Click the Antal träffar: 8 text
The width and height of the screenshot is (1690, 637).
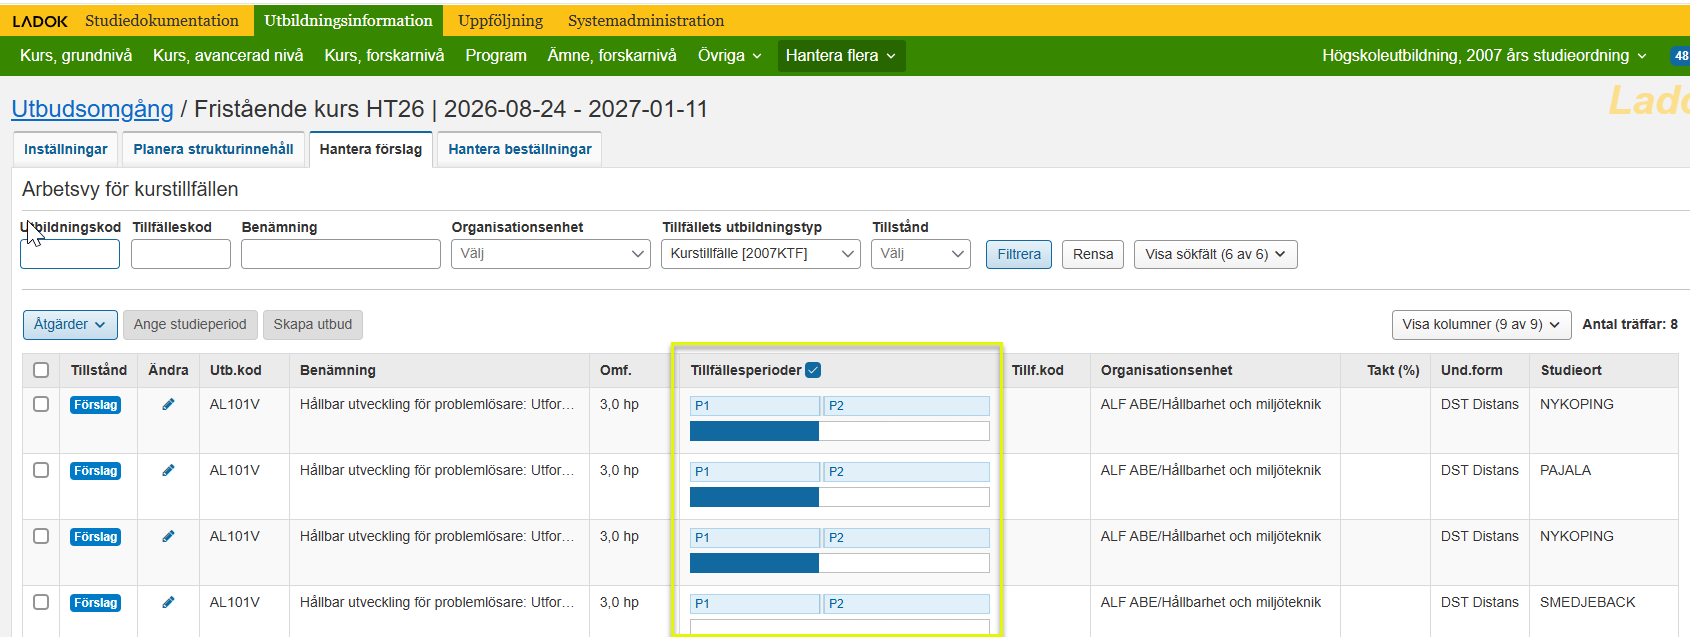[1630, 324]
